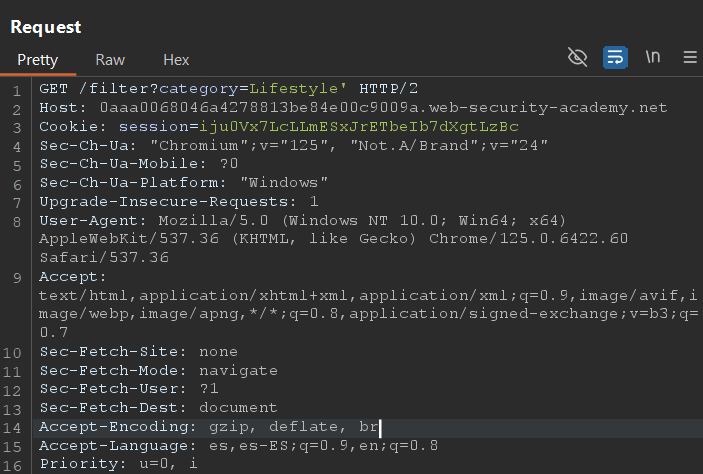Toggle the hide non-printable eye icon
The width and height of the screenshot is (703, 474).
point(577,57)
